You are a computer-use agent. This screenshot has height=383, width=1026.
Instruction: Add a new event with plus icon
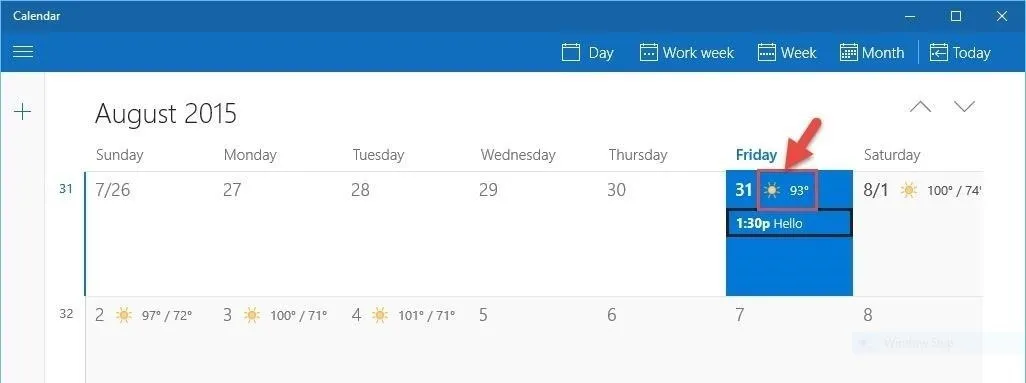point(22,112)
